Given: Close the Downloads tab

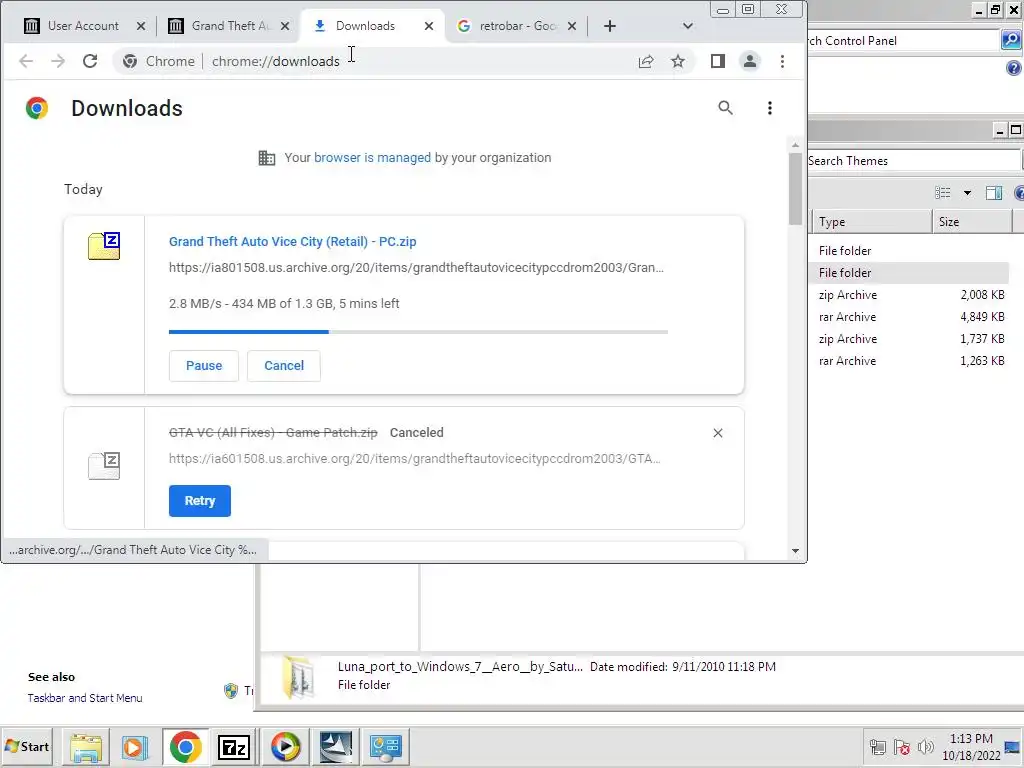Looking at the screenshot, I should click(428, 26).
